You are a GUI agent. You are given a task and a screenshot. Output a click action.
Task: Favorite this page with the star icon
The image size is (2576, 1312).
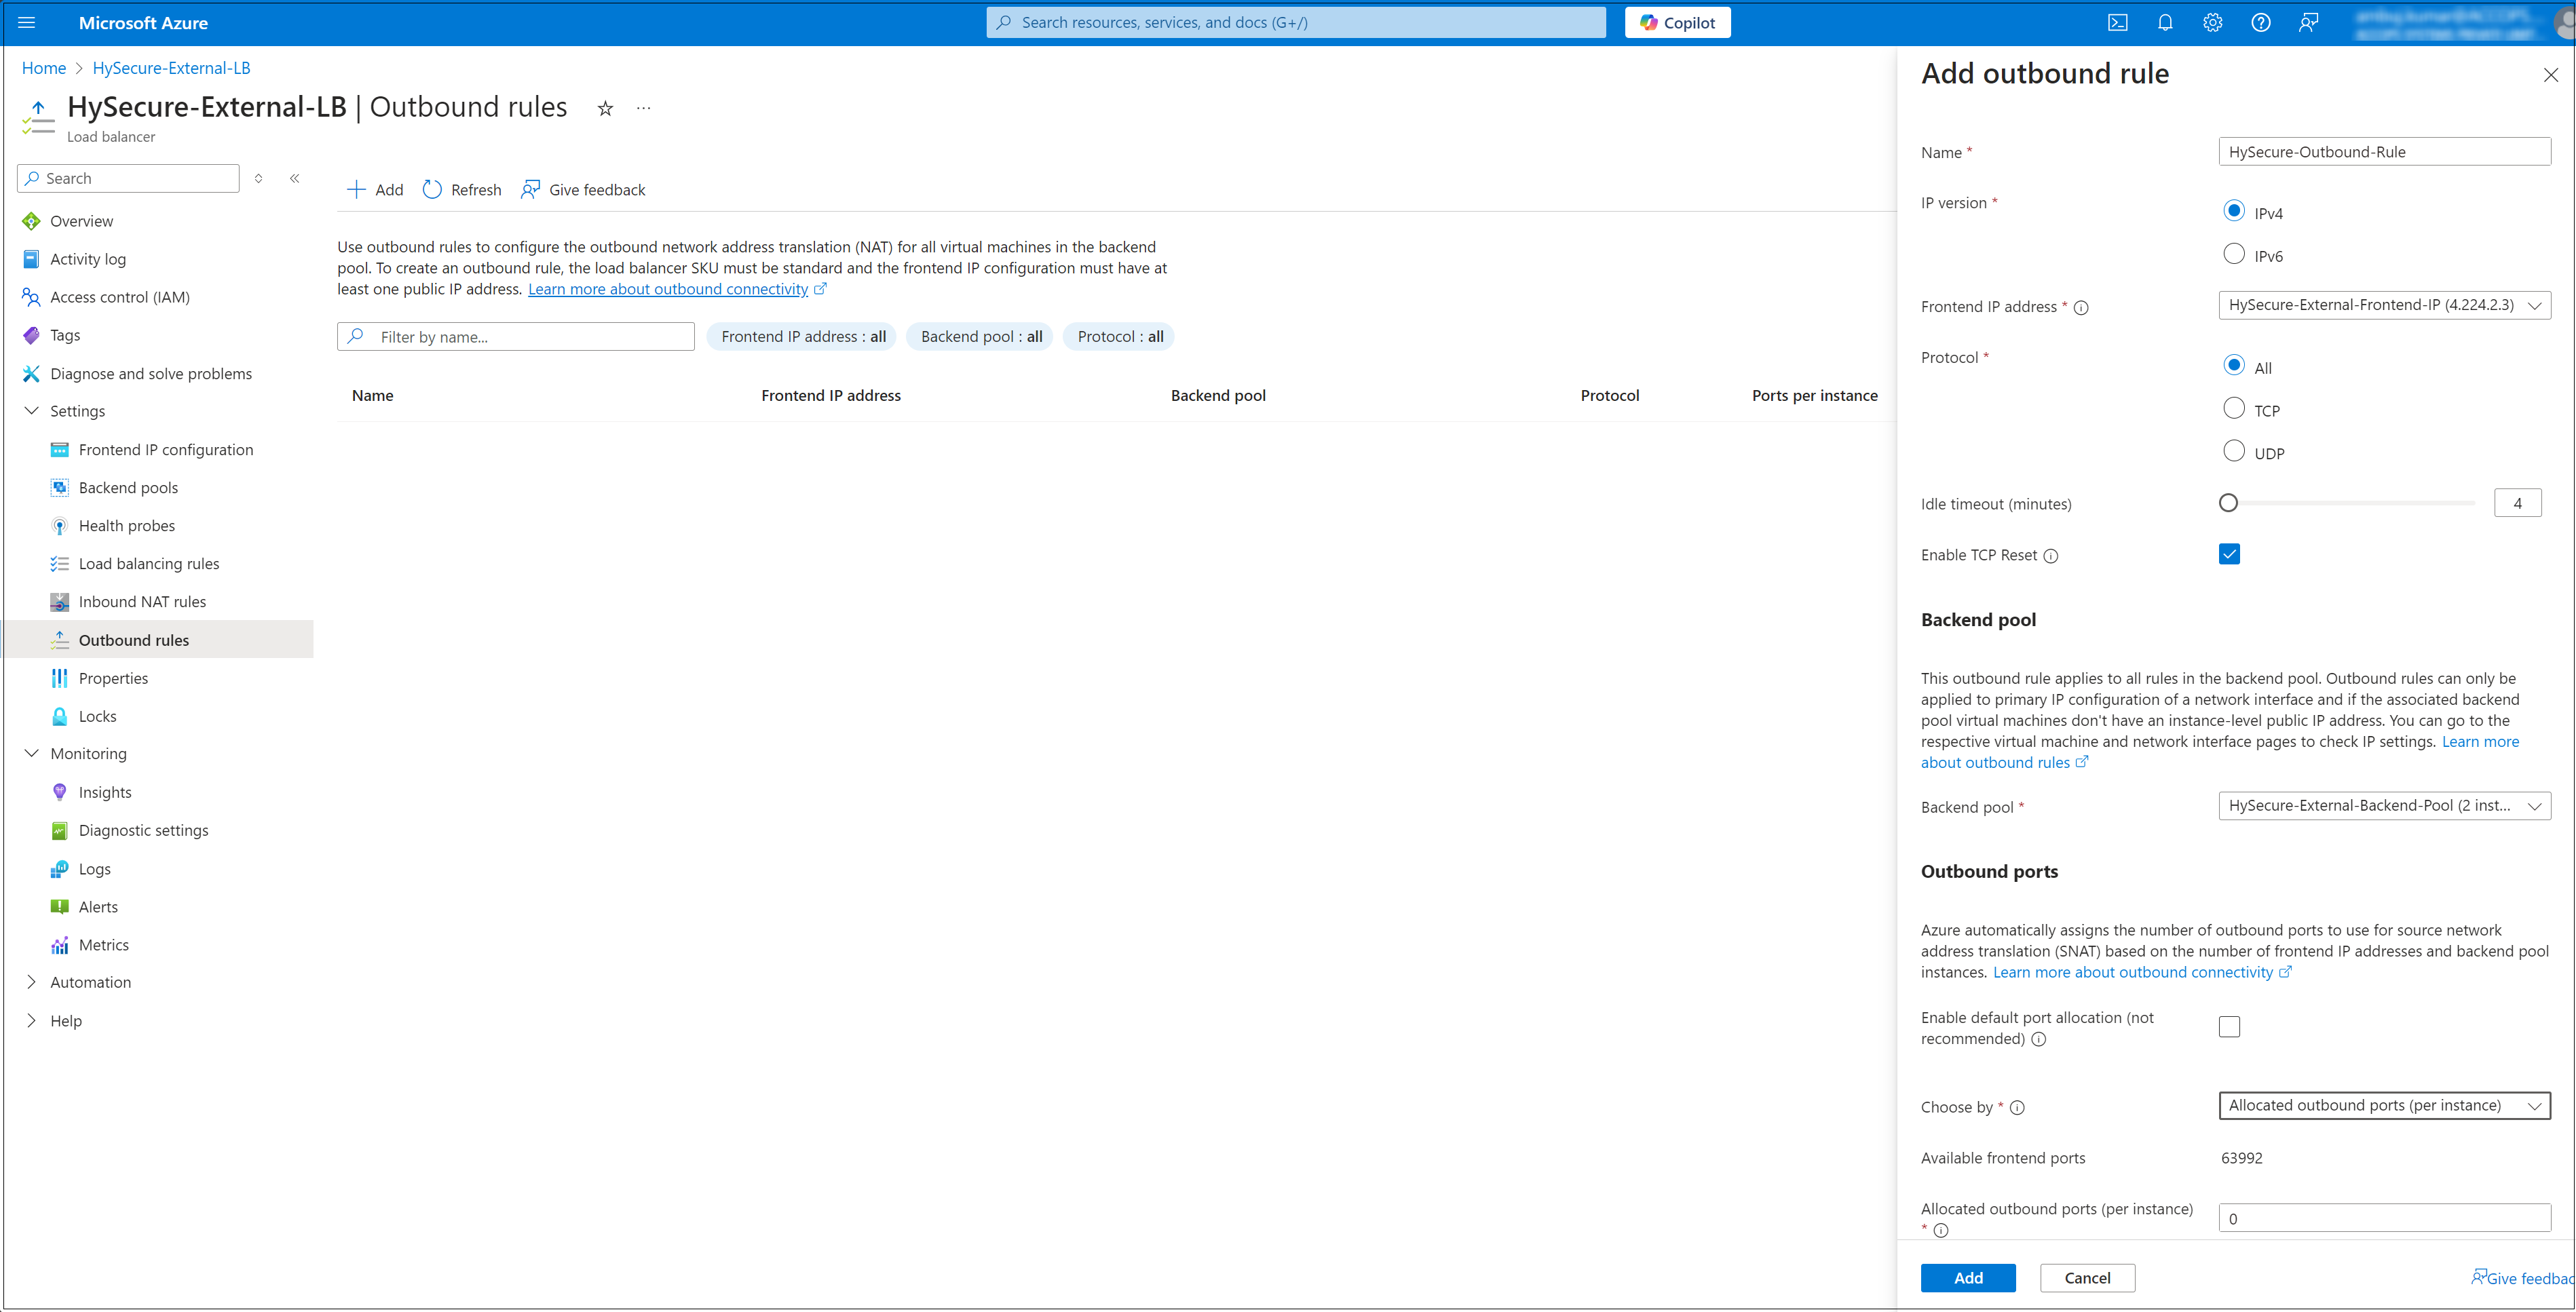pyautogui.click(x=605, y=108)
